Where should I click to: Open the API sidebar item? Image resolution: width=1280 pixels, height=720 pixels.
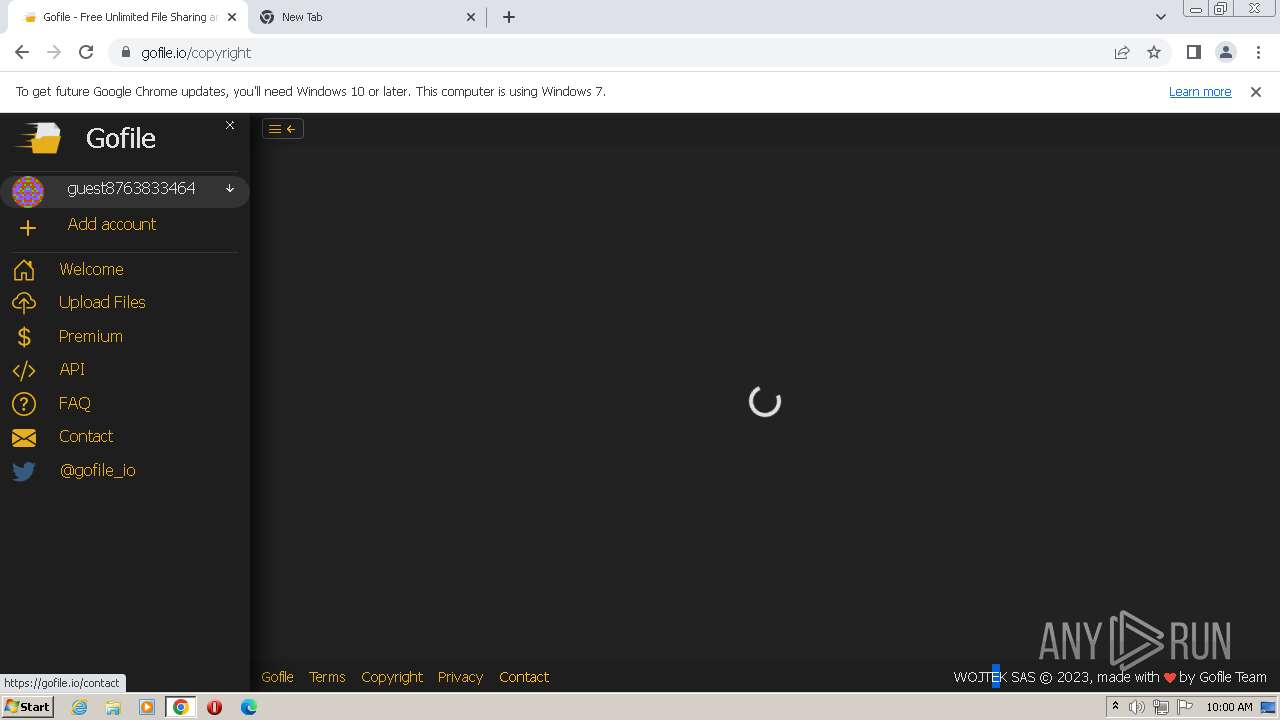pyautogui.click(x=72, y=369)
